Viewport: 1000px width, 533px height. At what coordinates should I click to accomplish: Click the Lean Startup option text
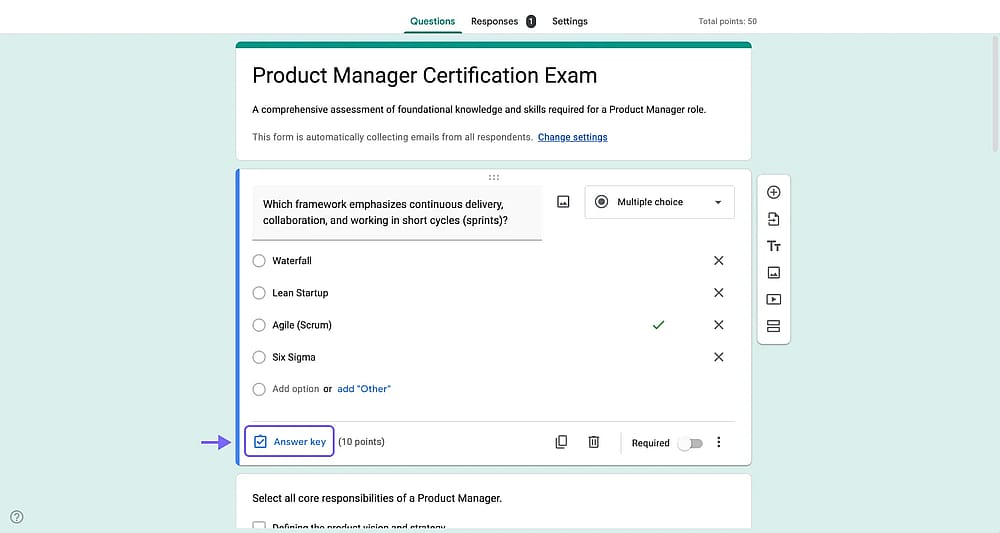click(x=300, y=293)
